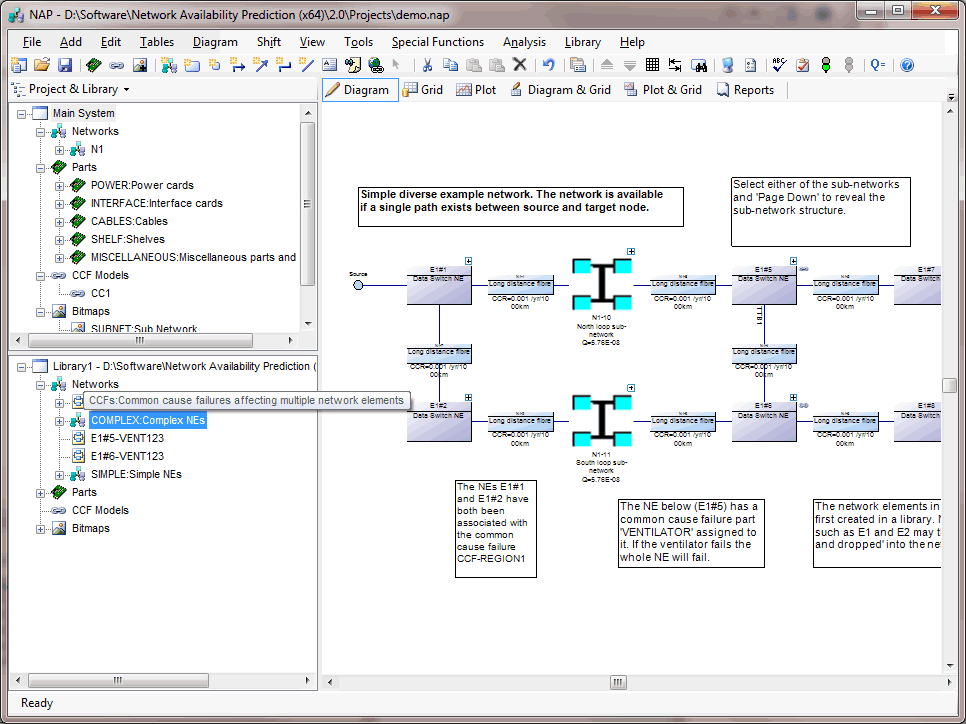Click the green traffic light icon
Viewport: 966px width, 724px height.
[826, 65]
